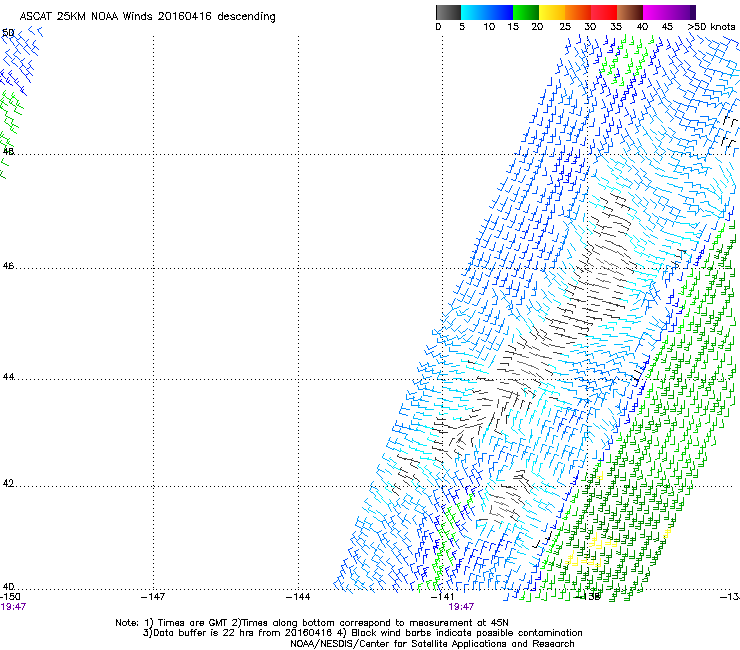Click the '-150' longitude axis label
740x650 pixels.
pyautogui.click(x=10, y=597)
